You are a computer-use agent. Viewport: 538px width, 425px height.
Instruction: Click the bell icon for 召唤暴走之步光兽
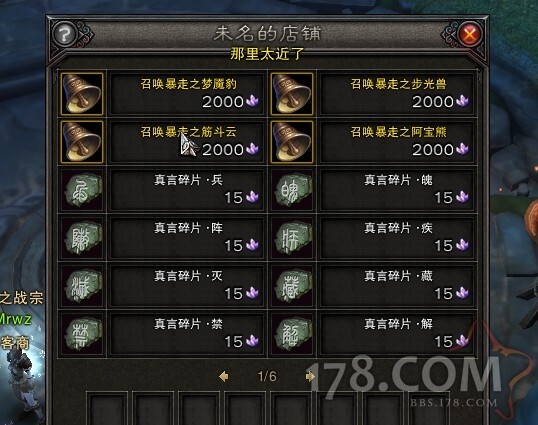[292, 94]
